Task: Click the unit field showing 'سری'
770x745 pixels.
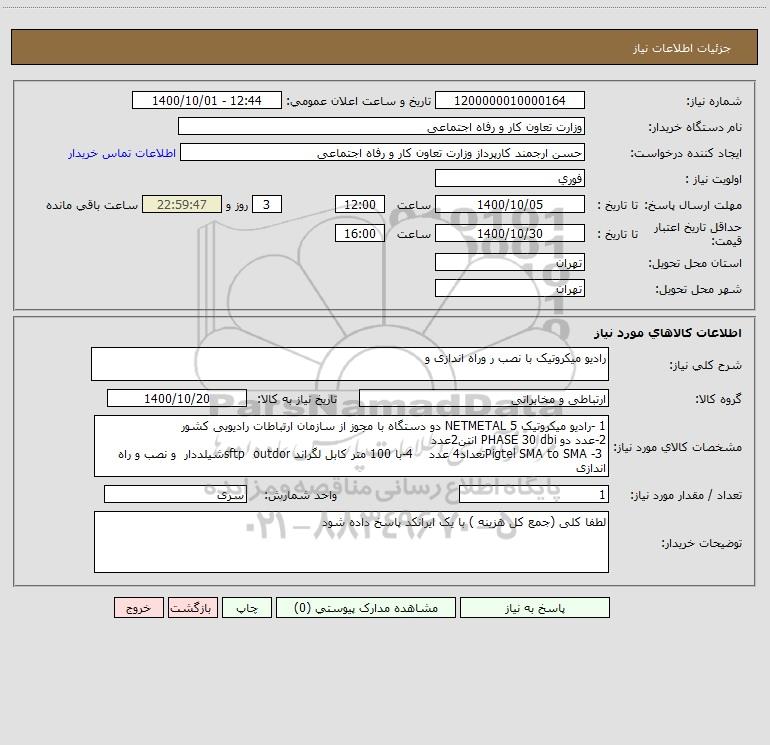Action: coord(175,494)
